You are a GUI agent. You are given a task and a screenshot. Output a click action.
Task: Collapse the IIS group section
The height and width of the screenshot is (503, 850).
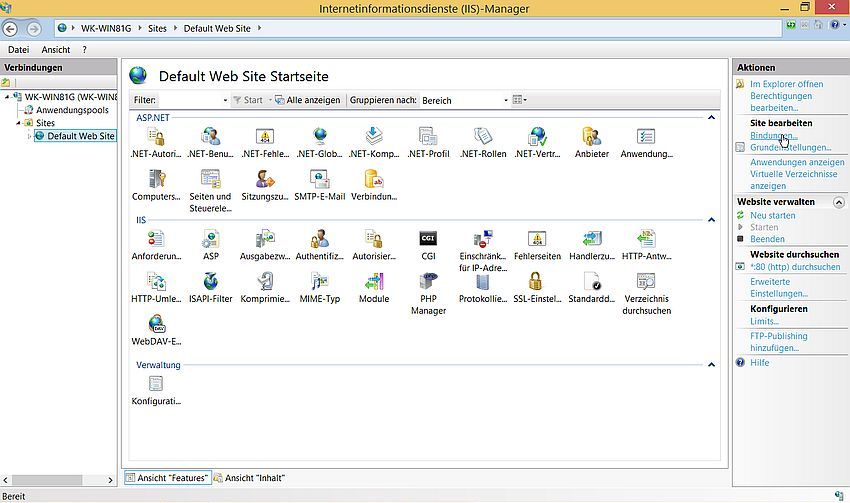coord(711,220)
